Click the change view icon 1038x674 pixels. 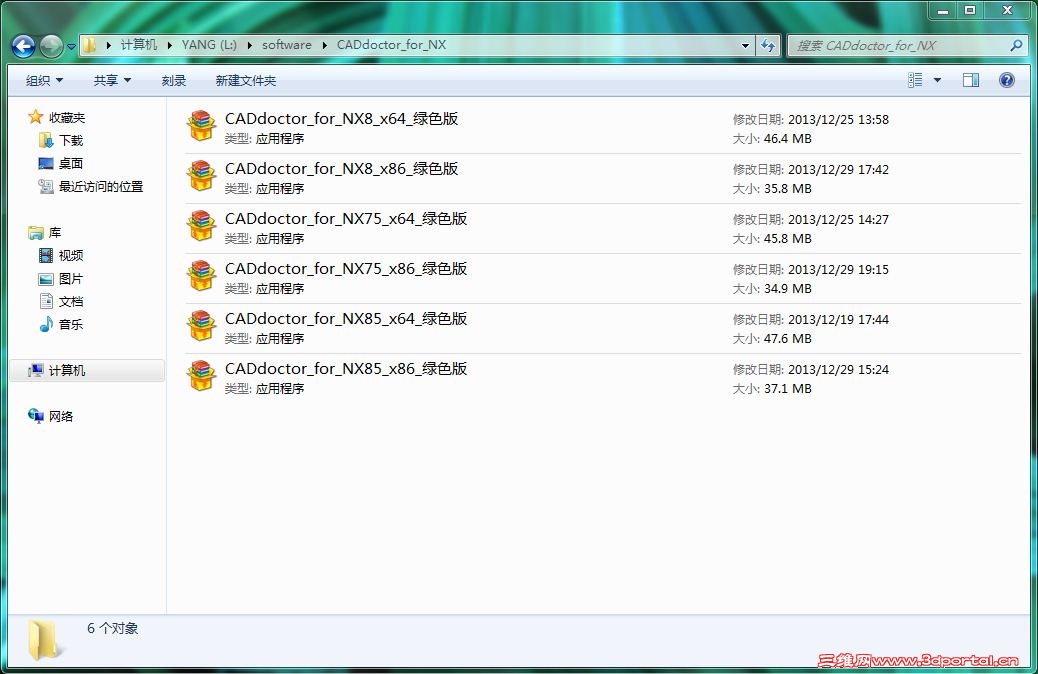click(x=915, y=80)
